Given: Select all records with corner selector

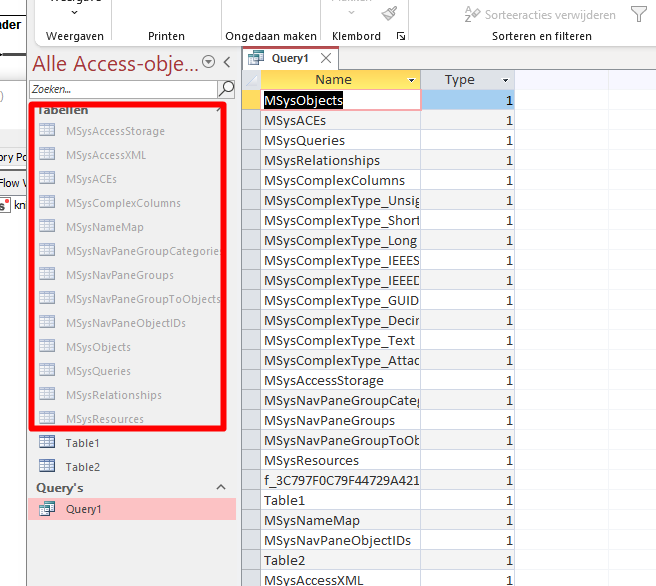Looking at the screenshot, I should [251, 80].
